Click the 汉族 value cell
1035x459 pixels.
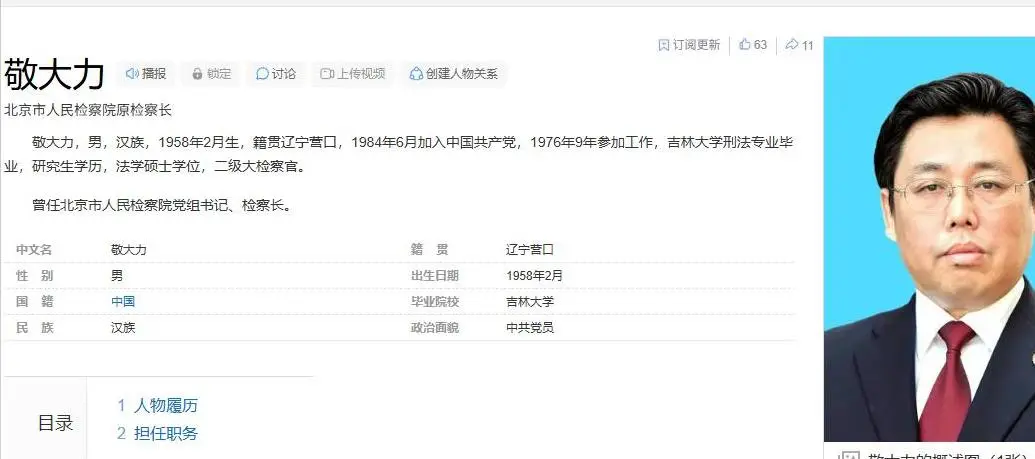tap(123, 328)
